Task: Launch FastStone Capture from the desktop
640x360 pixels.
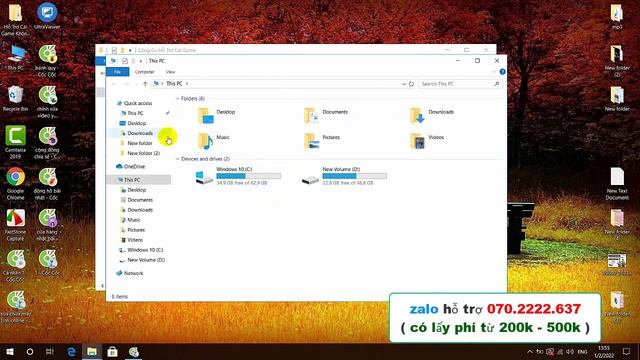Action: (x=15, y=225)
